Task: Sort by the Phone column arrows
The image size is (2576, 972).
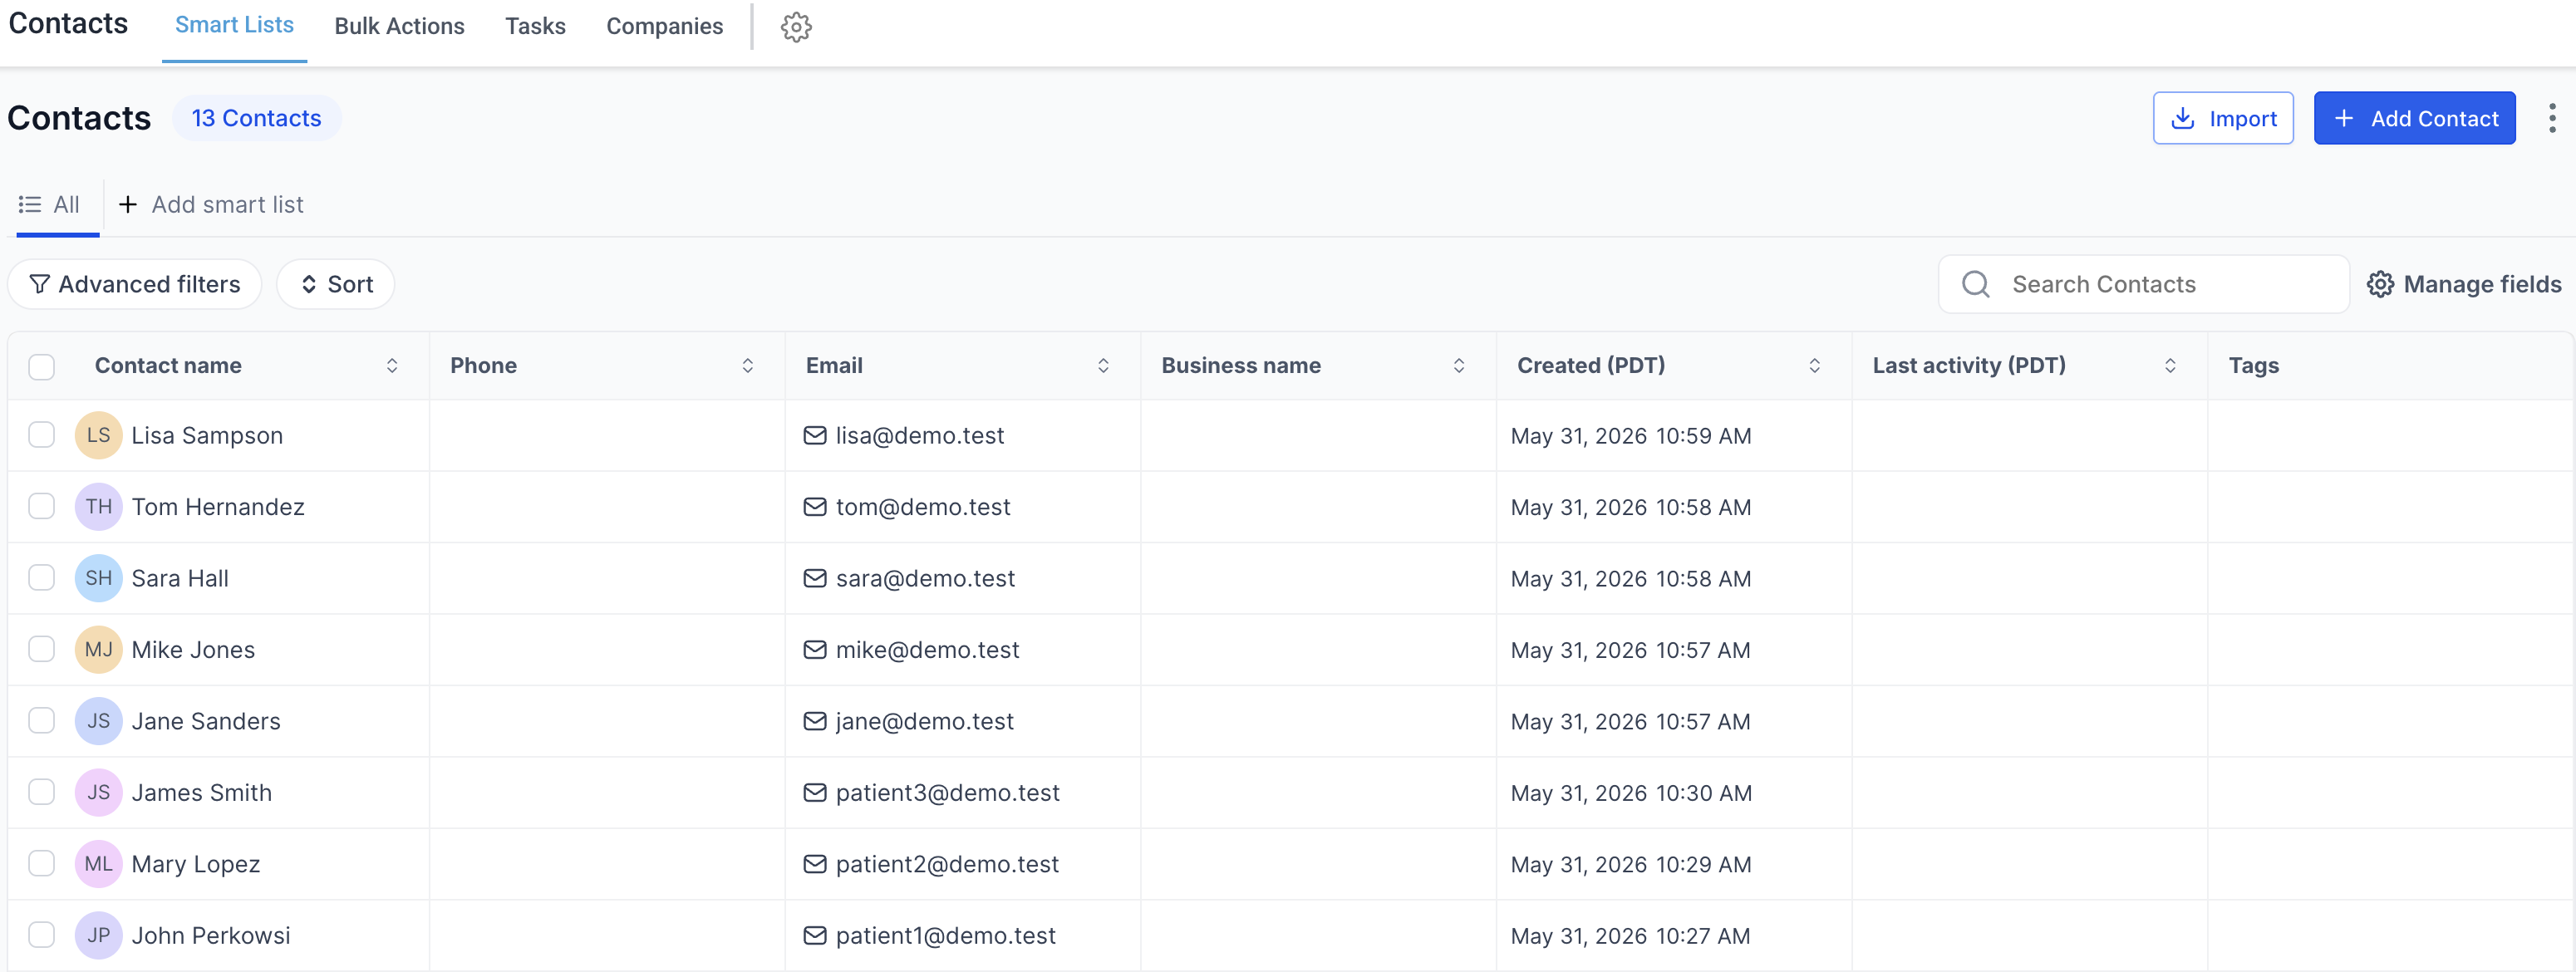Action: (747, 366)
